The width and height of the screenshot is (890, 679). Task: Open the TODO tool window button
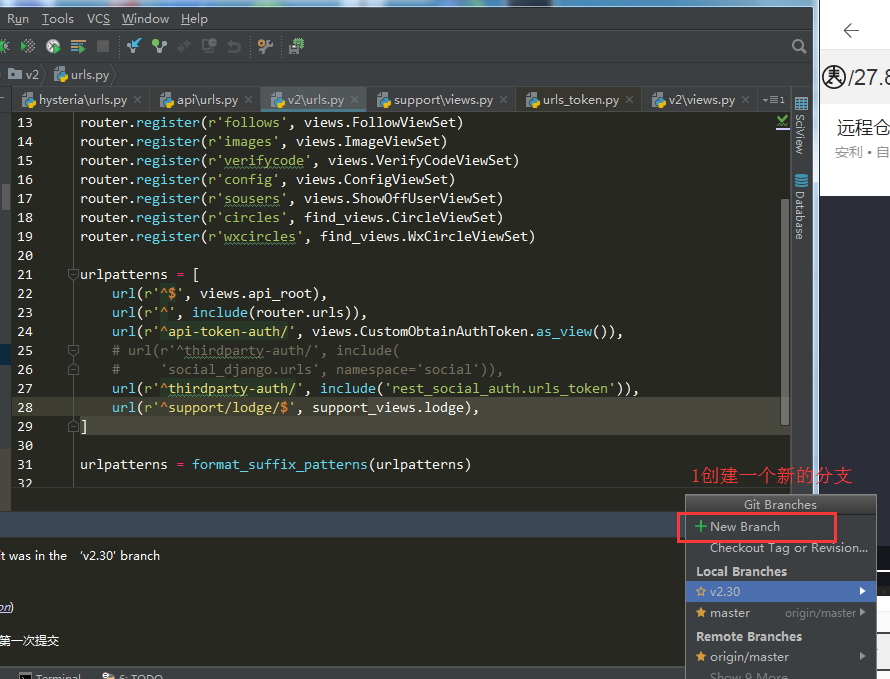(x=132, y=676)
